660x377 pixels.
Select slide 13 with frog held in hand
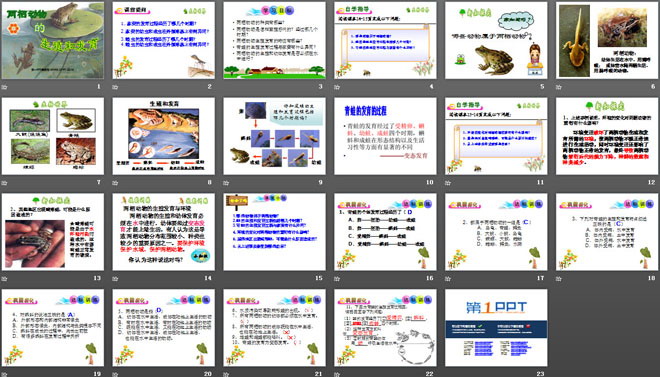click(x=53, y=232)
